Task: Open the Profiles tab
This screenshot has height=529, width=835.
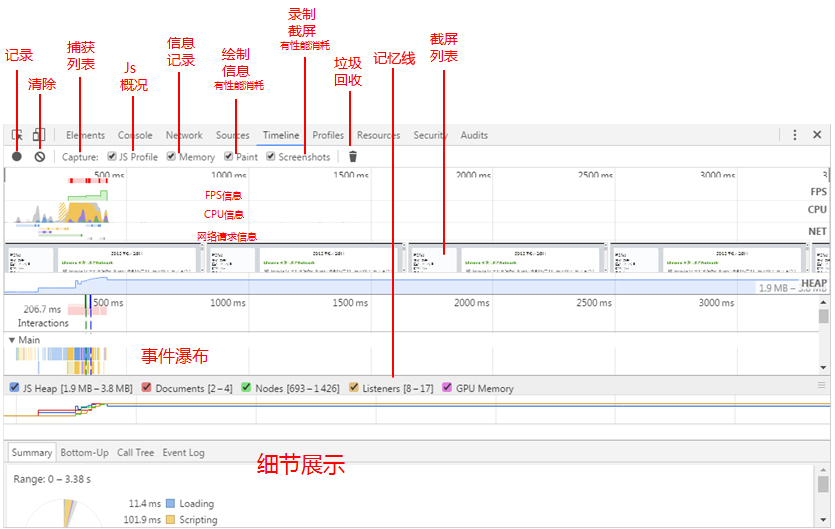Action: click(x=328, y=135)
